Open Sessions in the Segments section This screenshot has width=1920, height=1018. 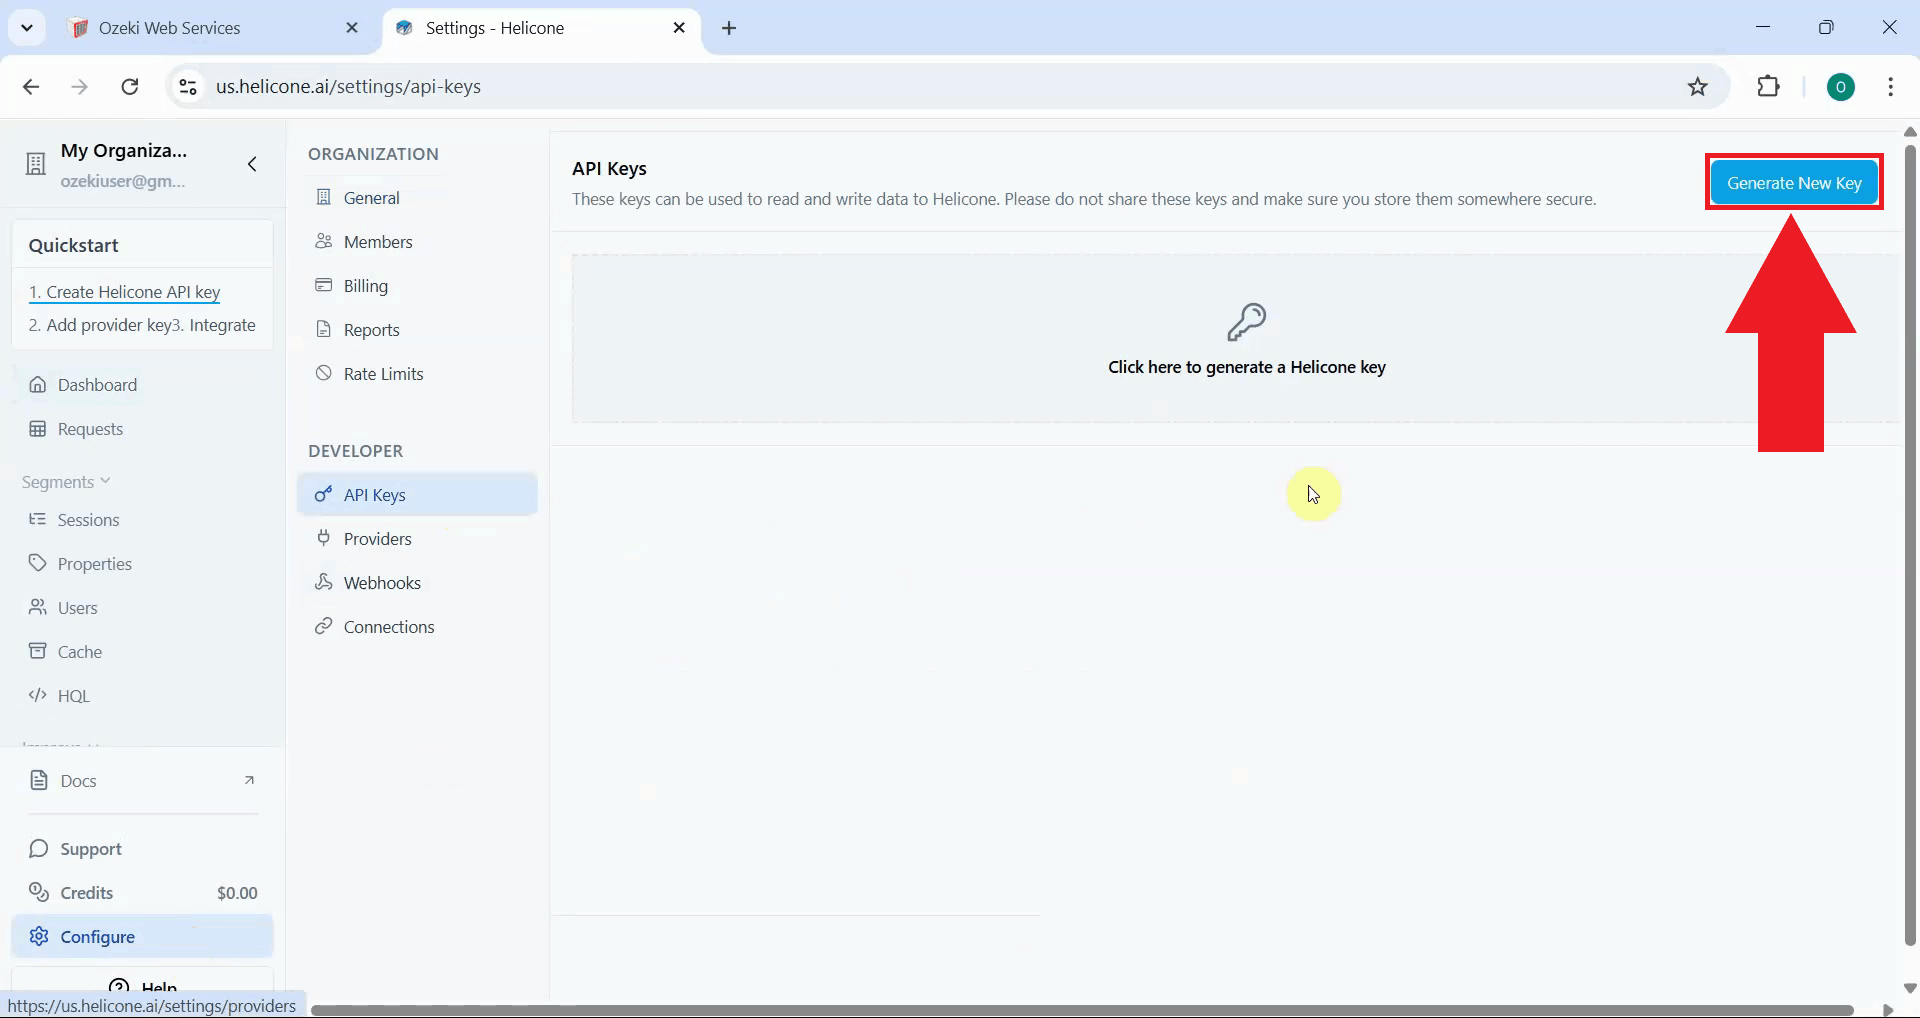[87, 519]
